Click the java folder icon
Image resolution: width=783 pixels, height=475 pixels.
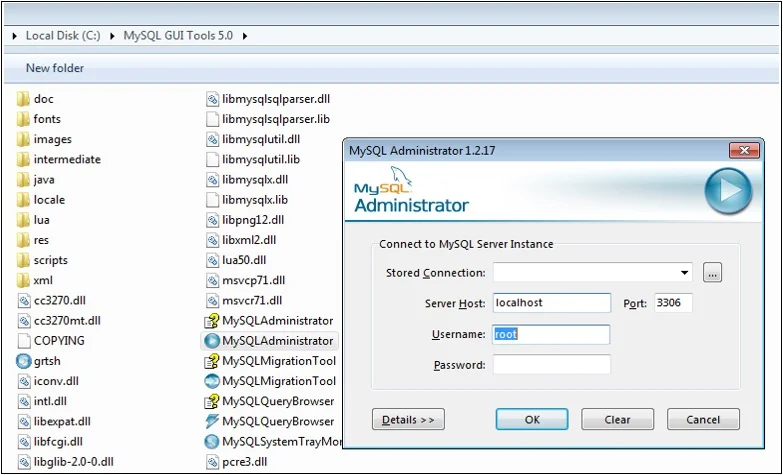(x=23, y=180)
